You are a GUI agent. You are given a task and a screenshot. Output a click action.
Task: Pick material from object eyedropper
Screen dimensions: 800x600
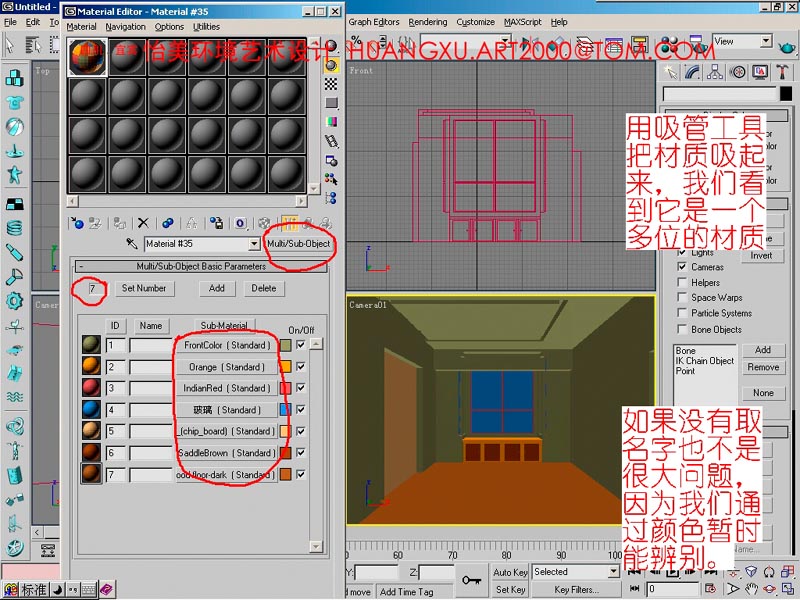coord(132,243)
